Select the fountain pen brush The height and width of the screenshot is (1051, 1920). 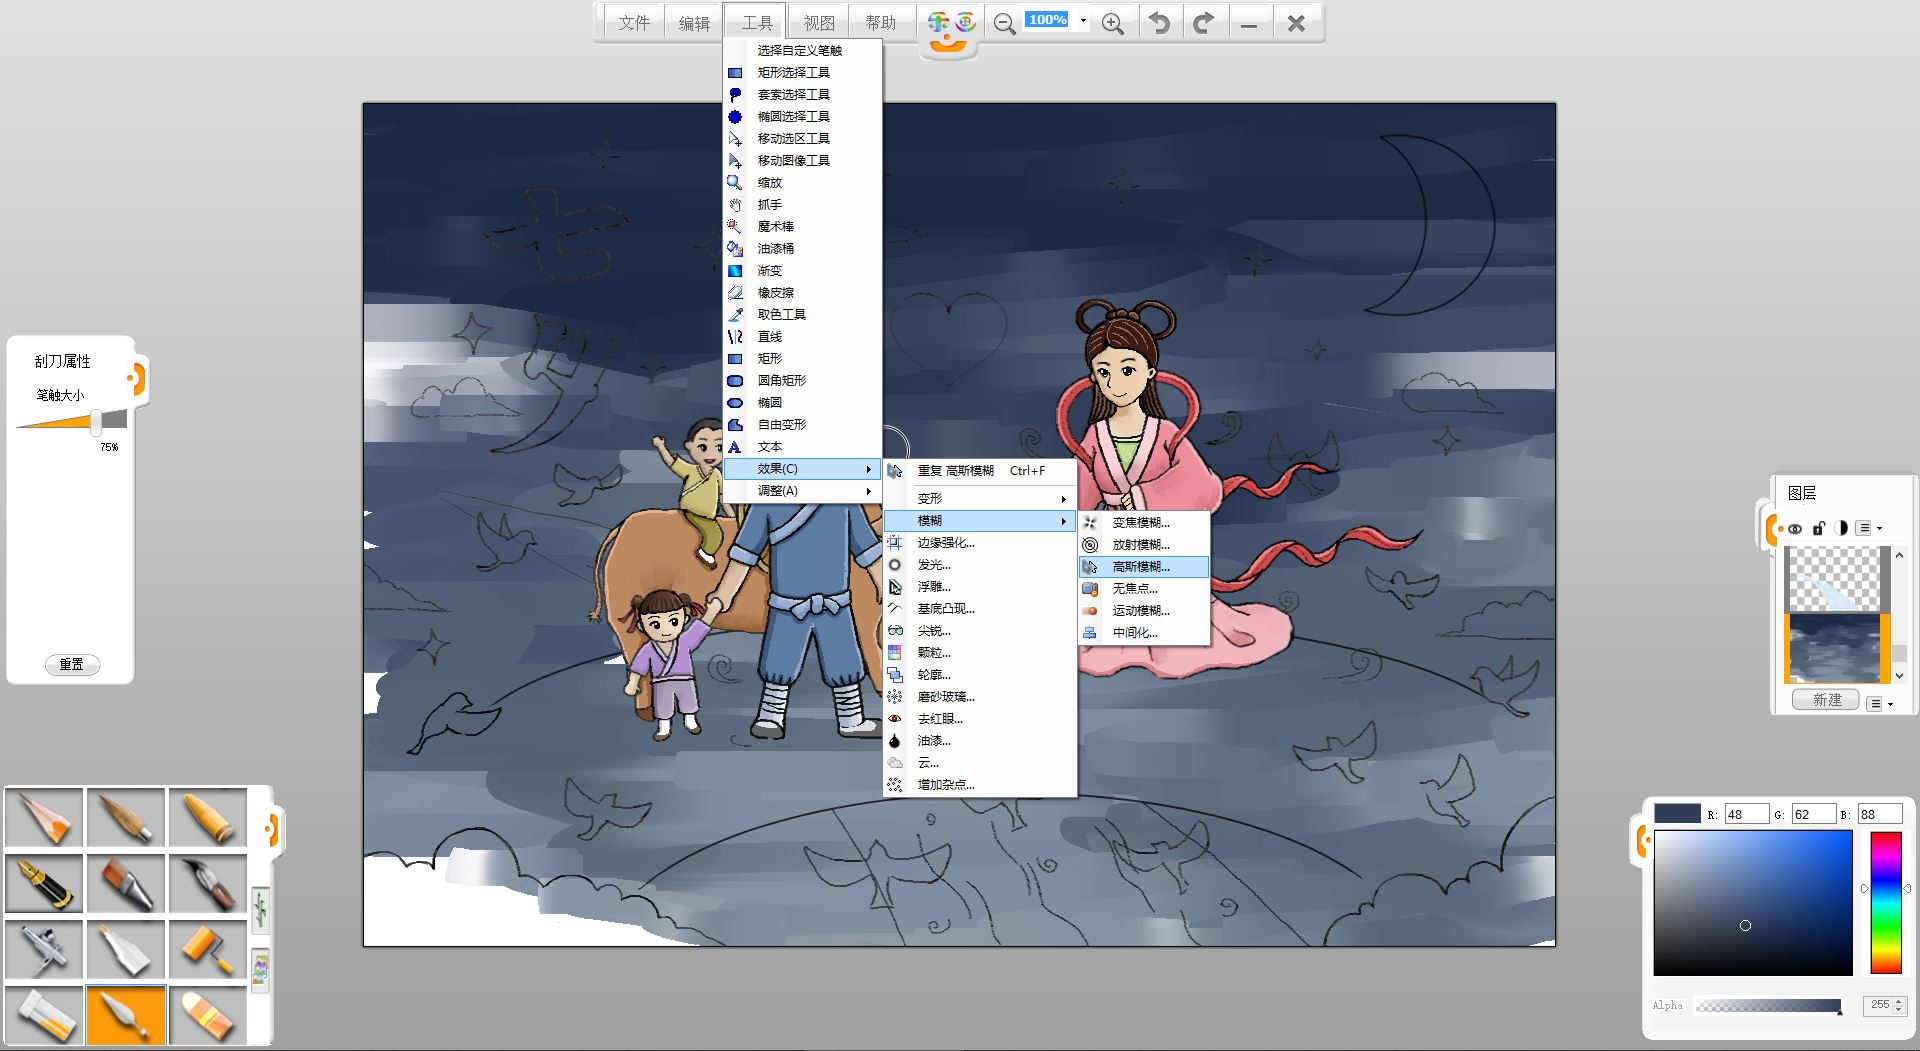click(44, 883)
